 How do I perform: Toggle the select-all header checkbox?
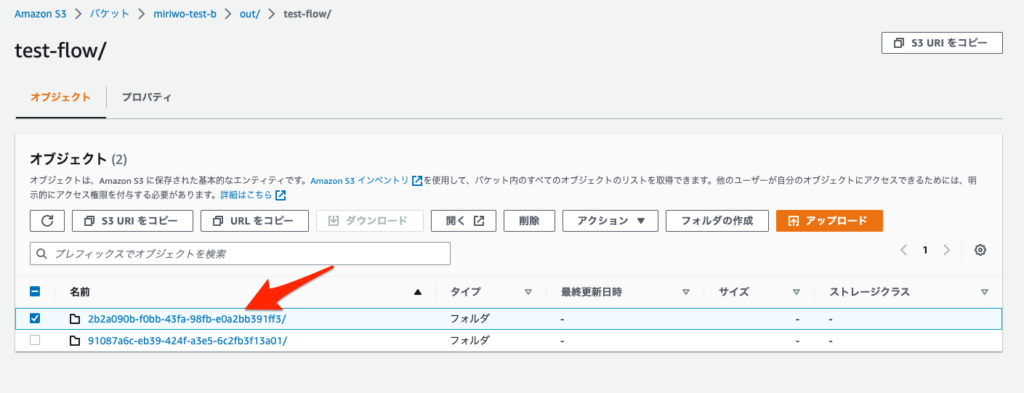(x=35, y=292)
